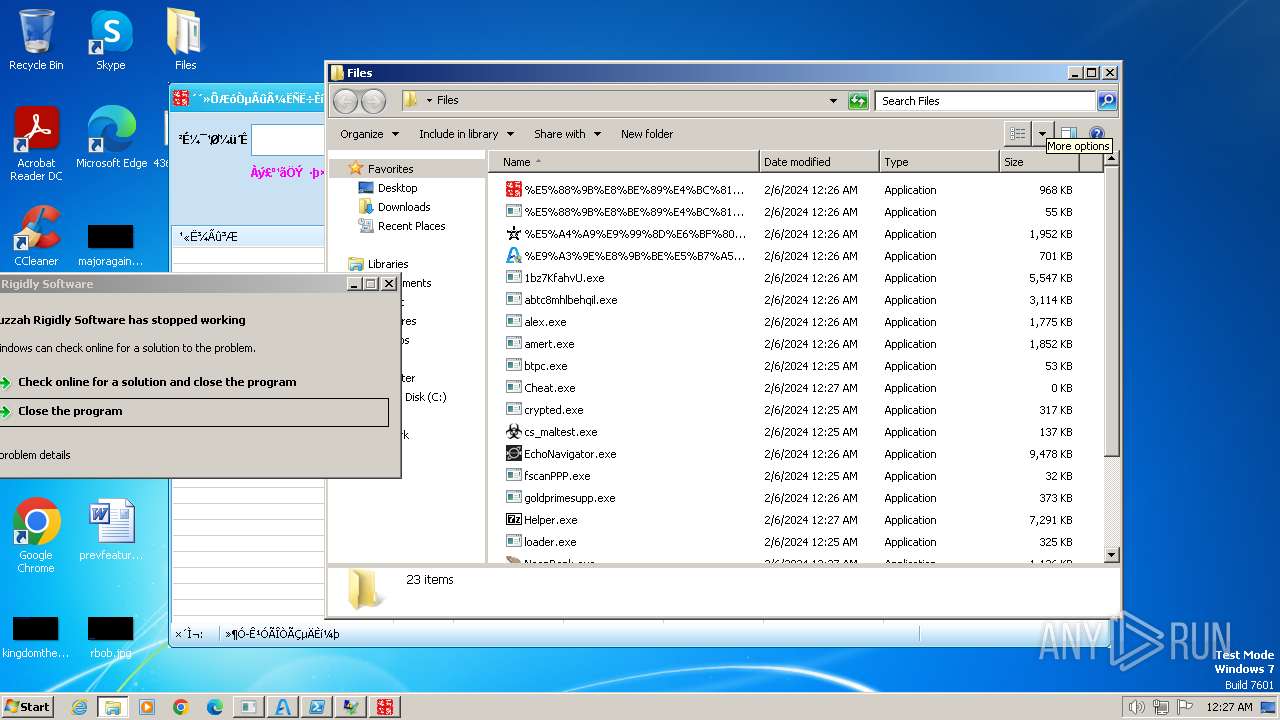Open Windows Media Player taskbar icon

tap(147, 707)
